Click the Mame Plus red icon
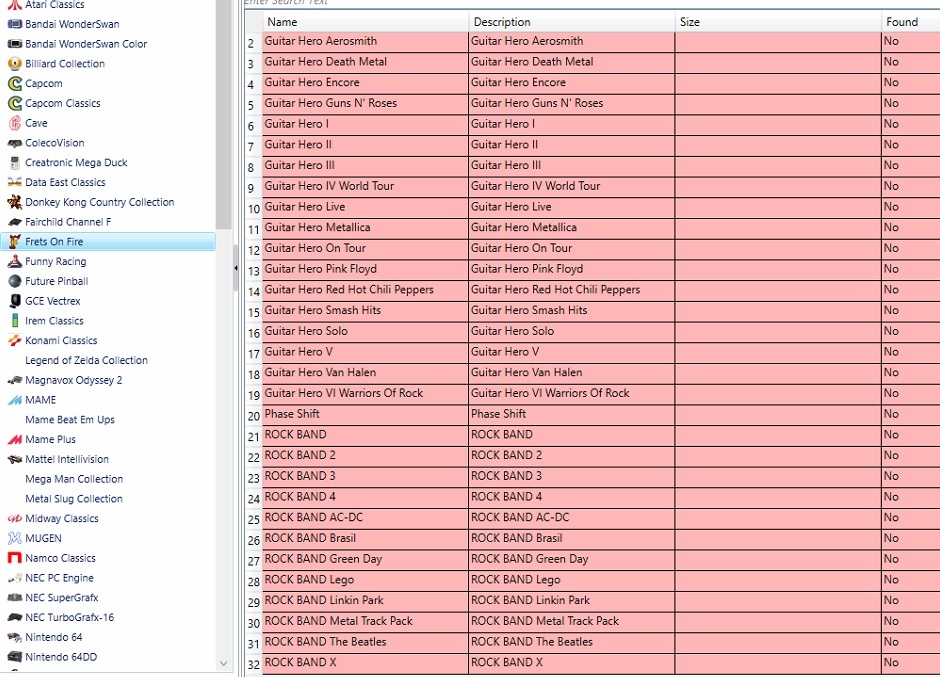The height and width of the screenshot is (677, 940). click(14, 440)
